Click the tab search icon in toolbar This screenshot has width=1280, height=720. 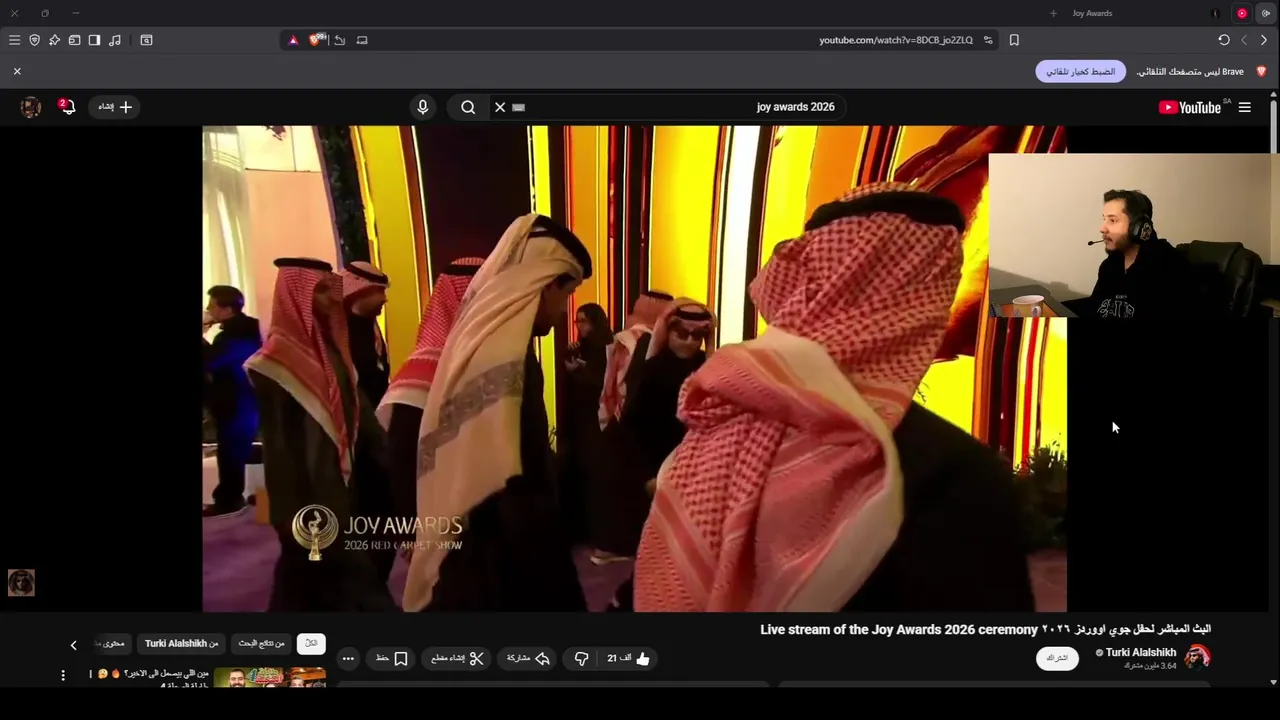click(x=146, y=40)
